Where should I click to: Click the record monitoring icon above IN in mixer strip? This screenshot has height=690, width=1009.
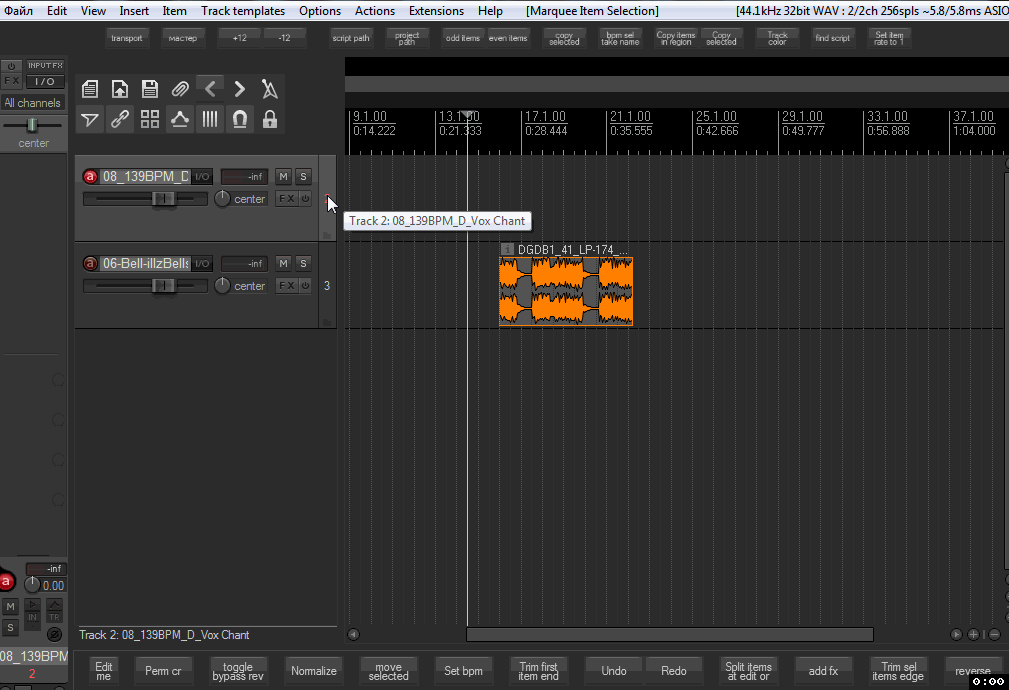tap(32, 604)
